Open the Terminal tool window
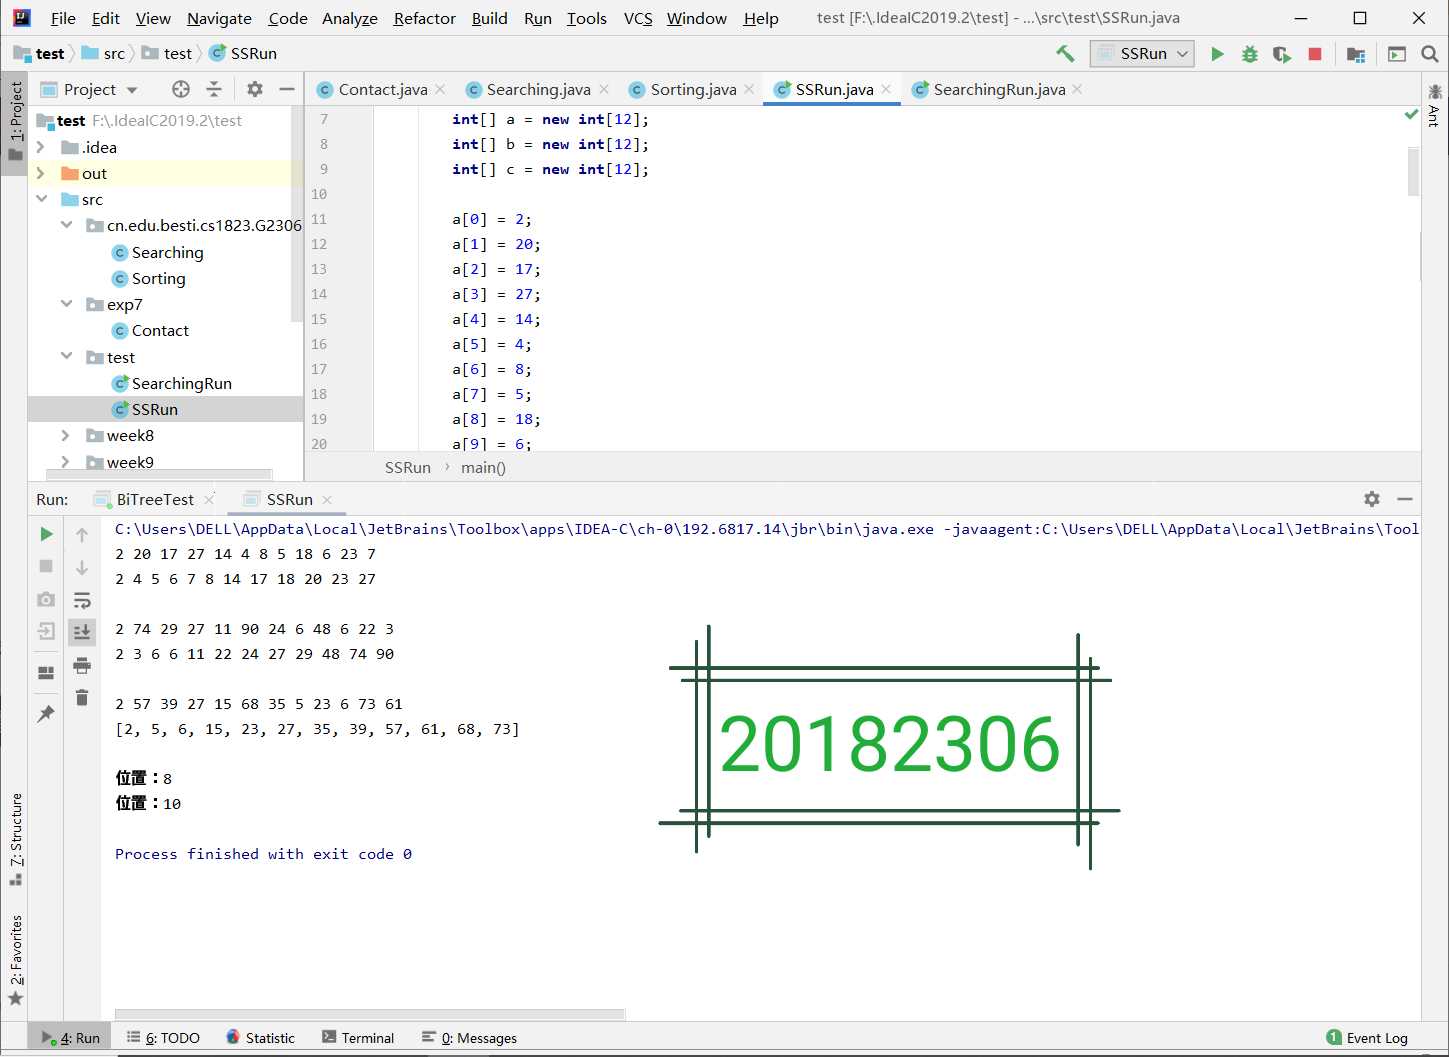Image resolution: width=1449 pixels, height=1057 pixels. point(358,1038)
